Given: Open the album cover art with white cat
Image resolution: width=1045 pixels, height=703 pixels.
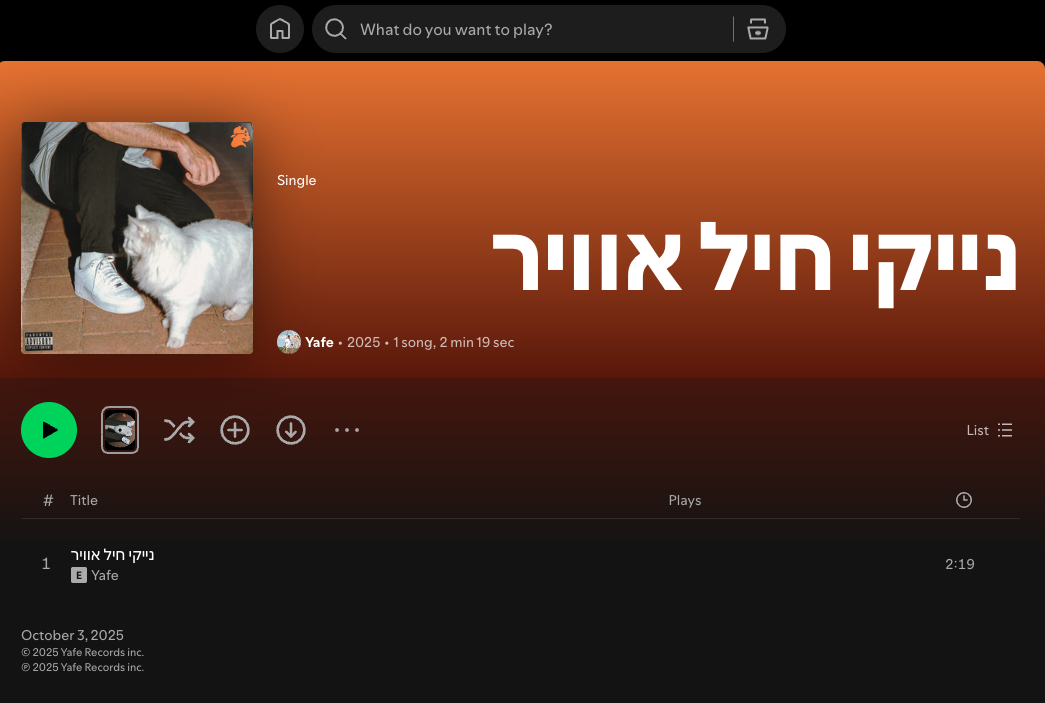Looking at the screenshot, I should [137, 238].
